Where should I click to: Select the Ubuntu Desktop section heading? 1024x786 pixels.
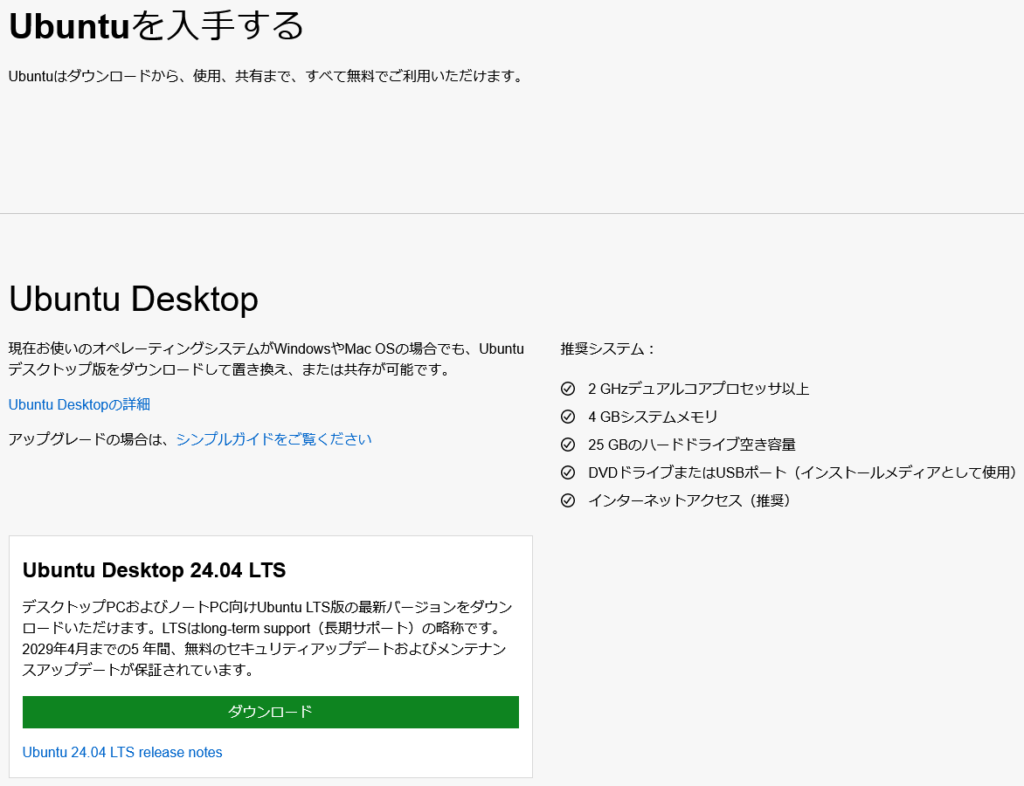133,299
